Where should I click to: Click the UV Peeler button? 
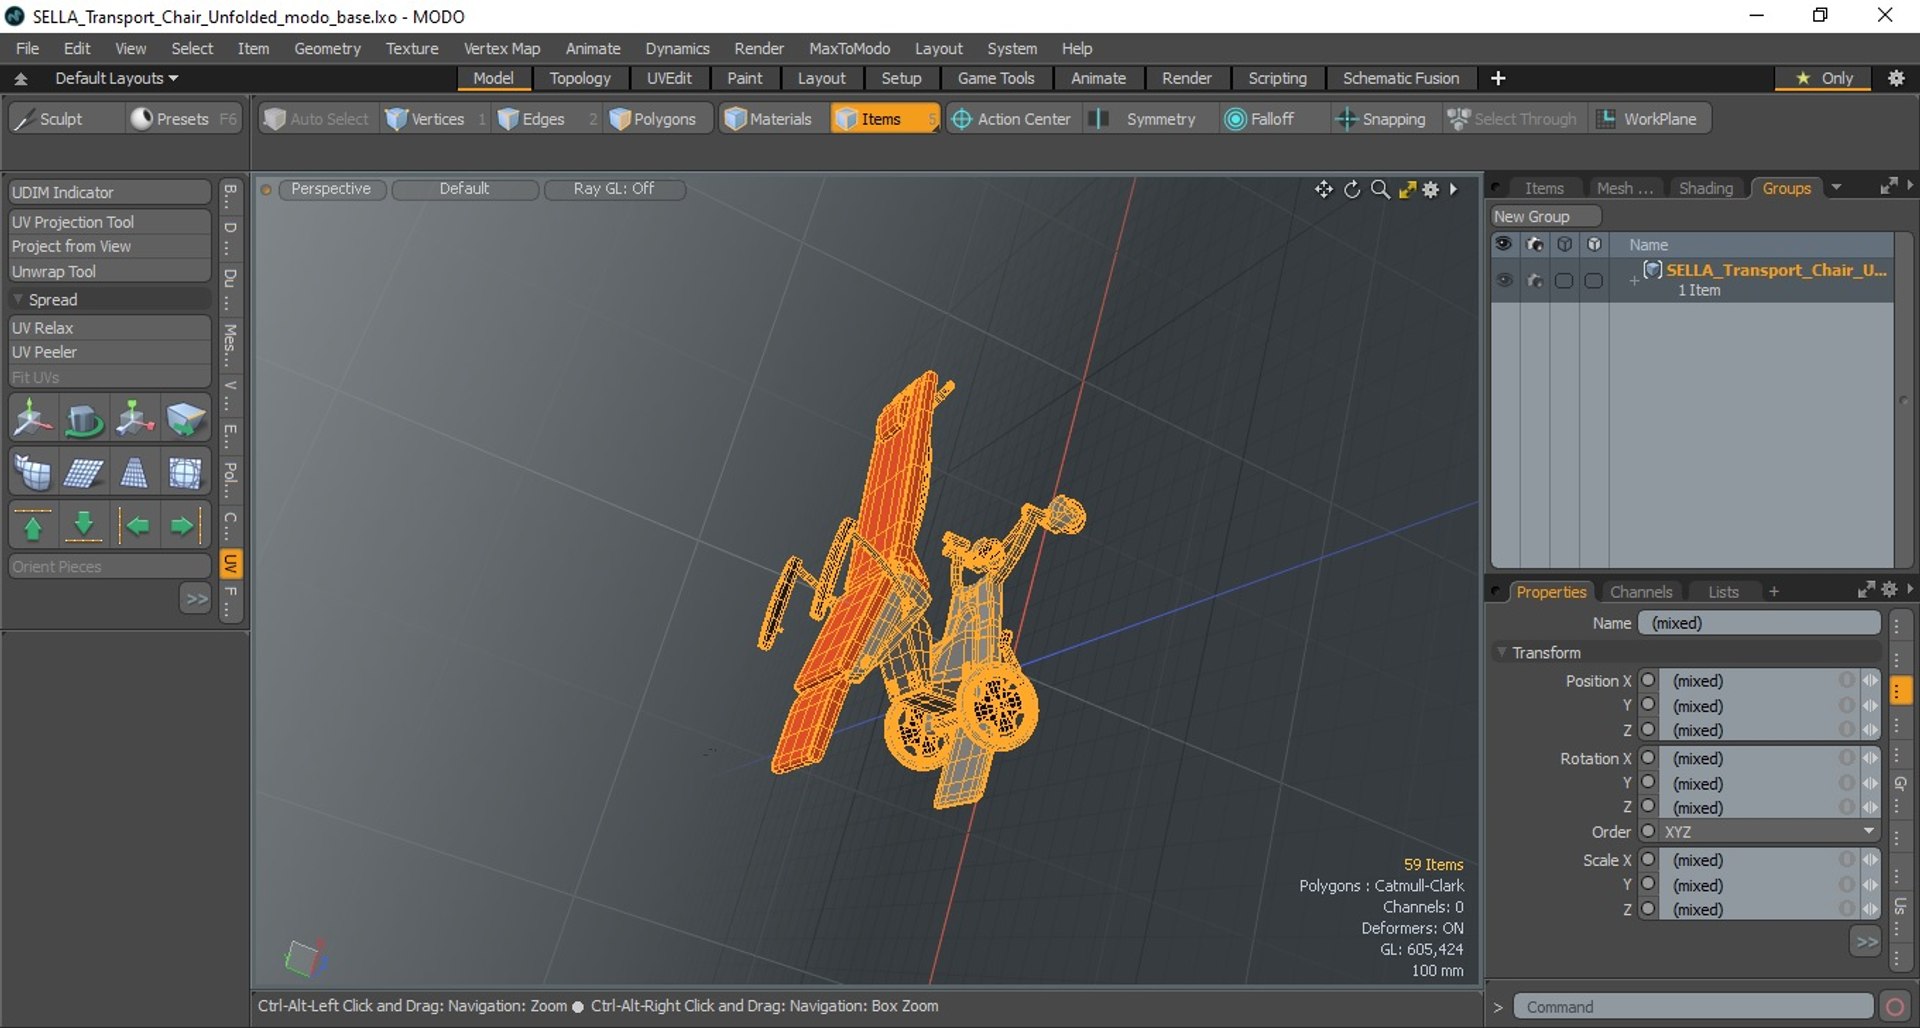point(110,352)
